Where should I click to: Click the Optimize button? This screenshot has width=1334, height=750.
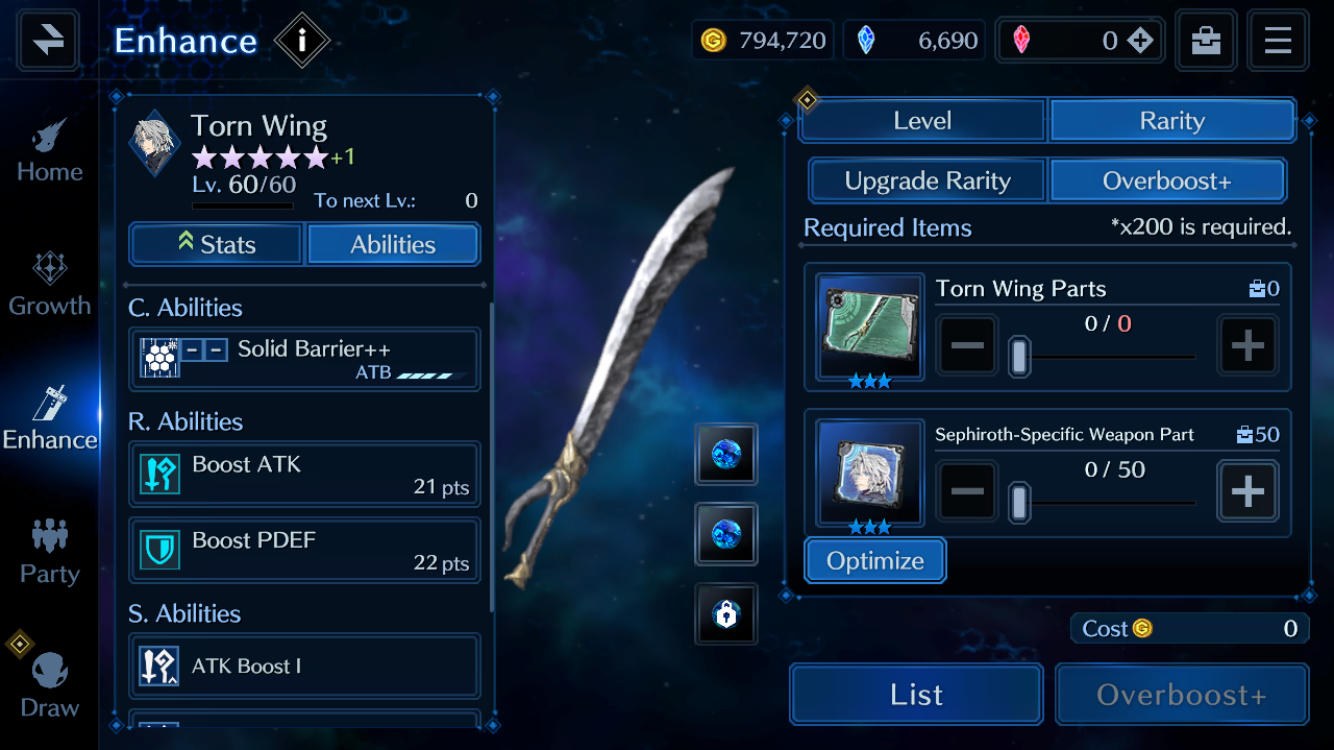875,561
